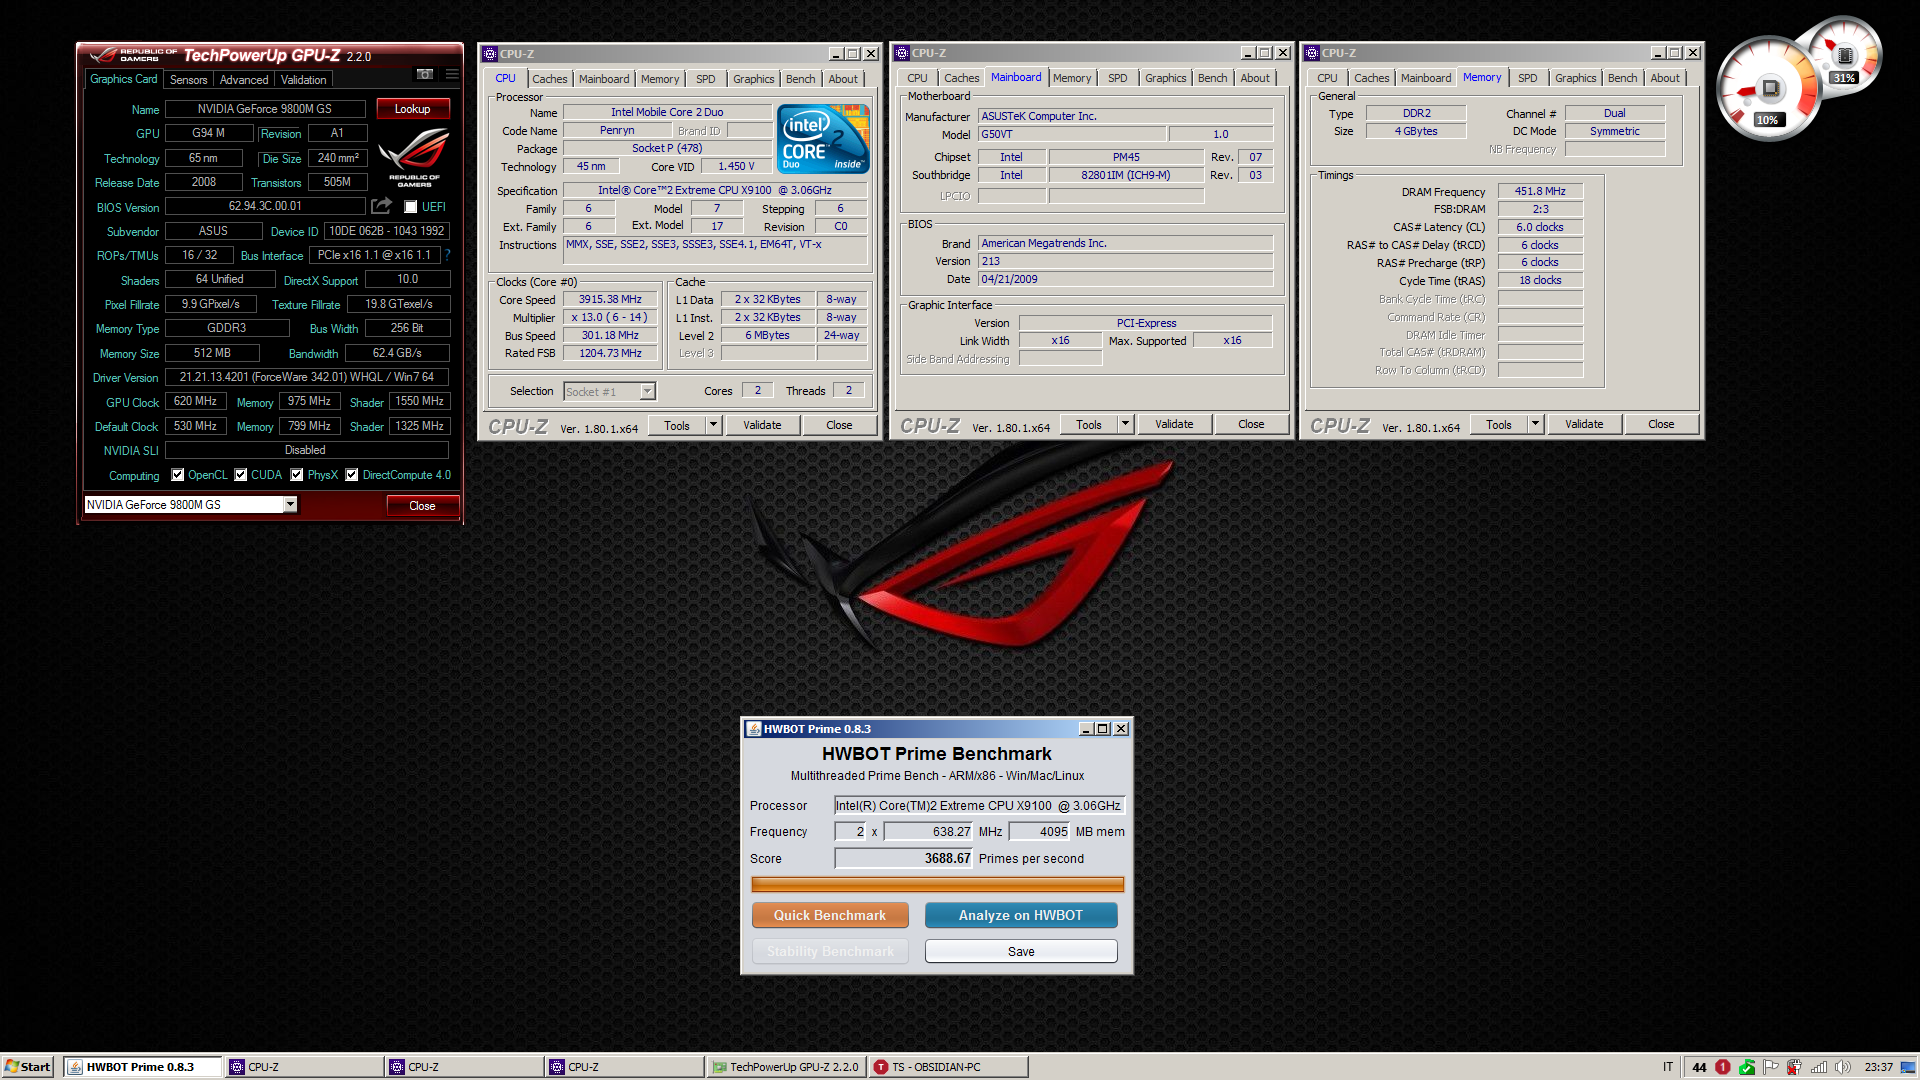
Task: Open Caches tab in first CPU-Z window
Action: point(549,79)
